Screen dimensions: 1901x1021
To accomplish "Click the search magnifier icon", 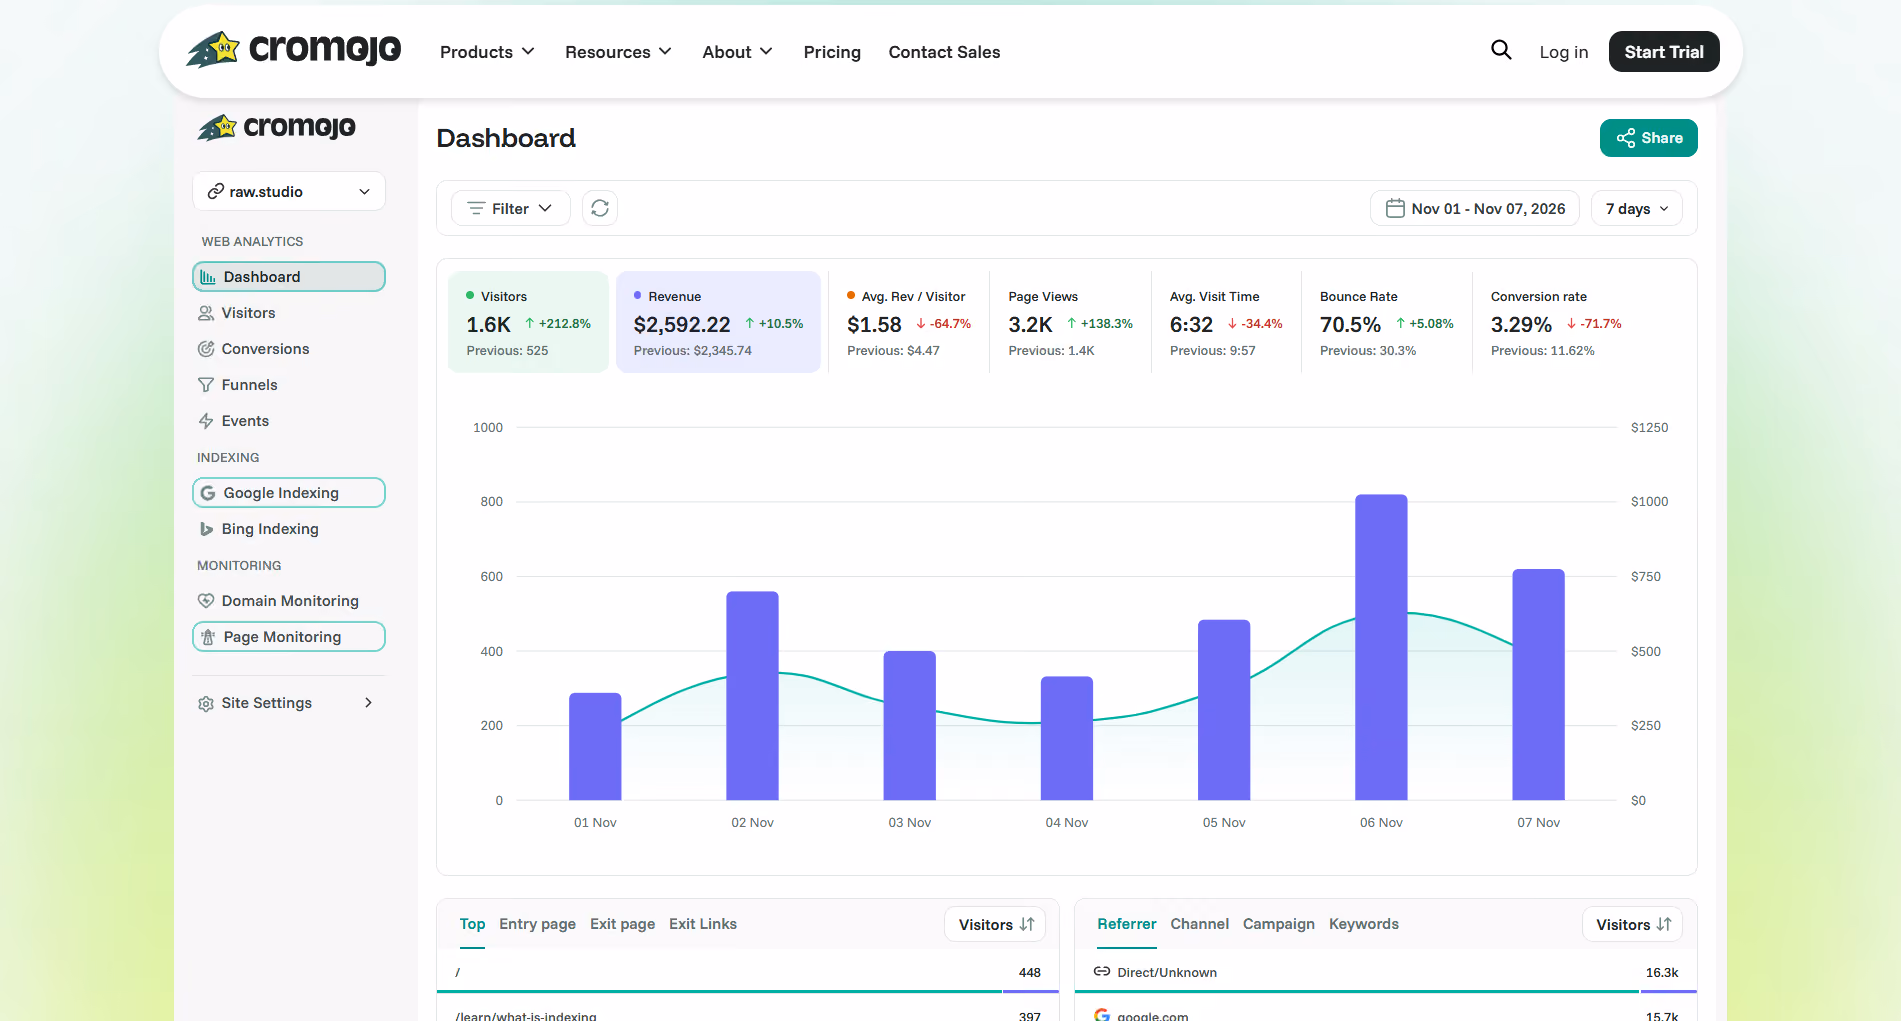I will (x=1501, y=50).
